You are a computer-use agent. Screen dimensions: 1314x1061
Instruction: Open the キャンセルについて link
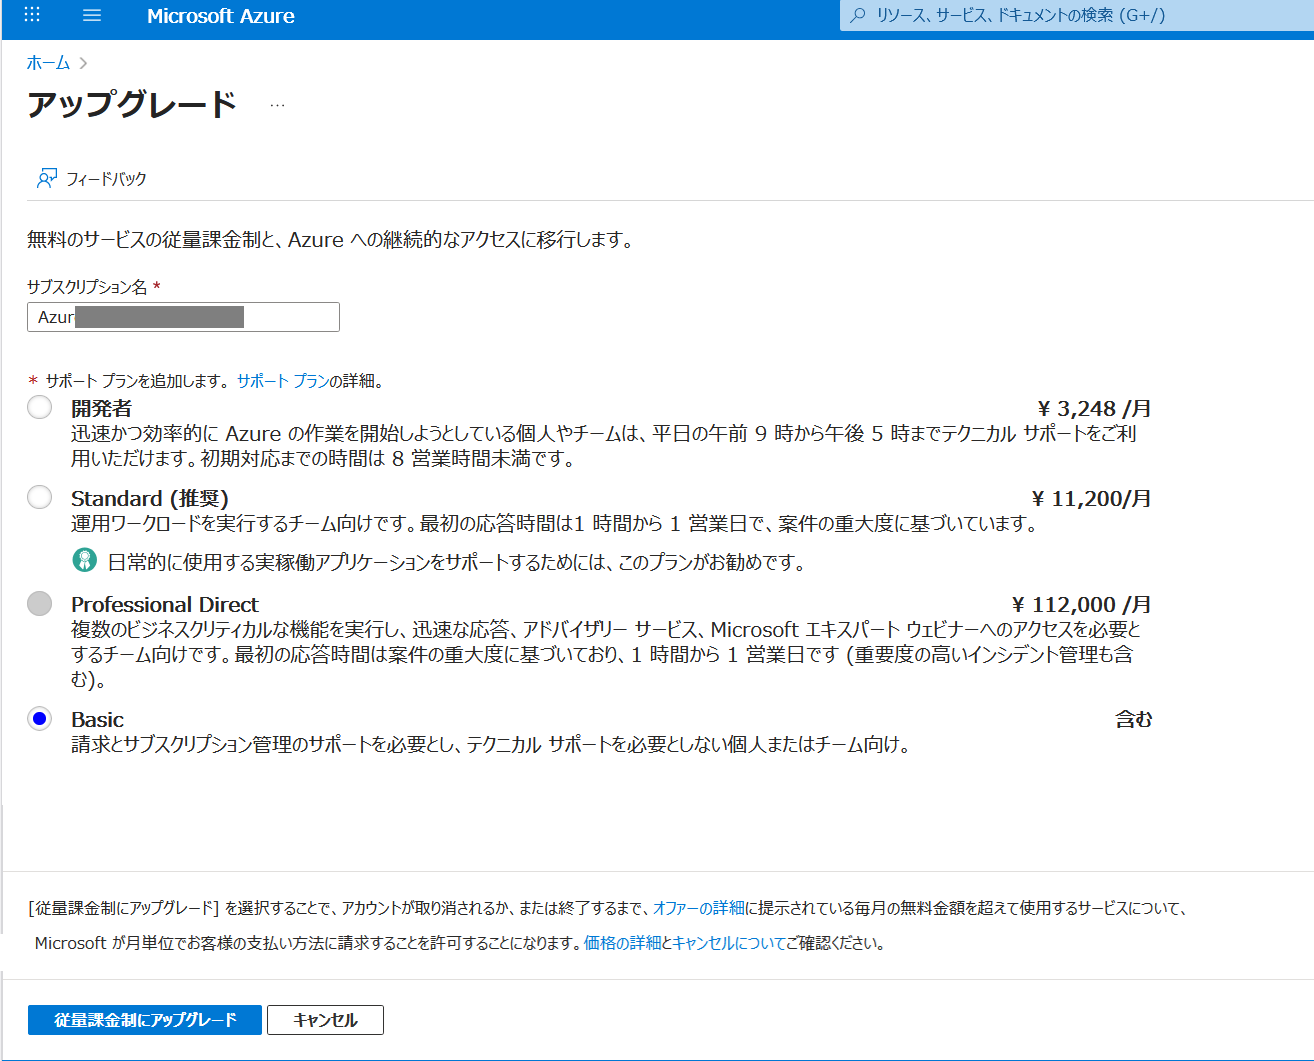[x=729, y=943]
